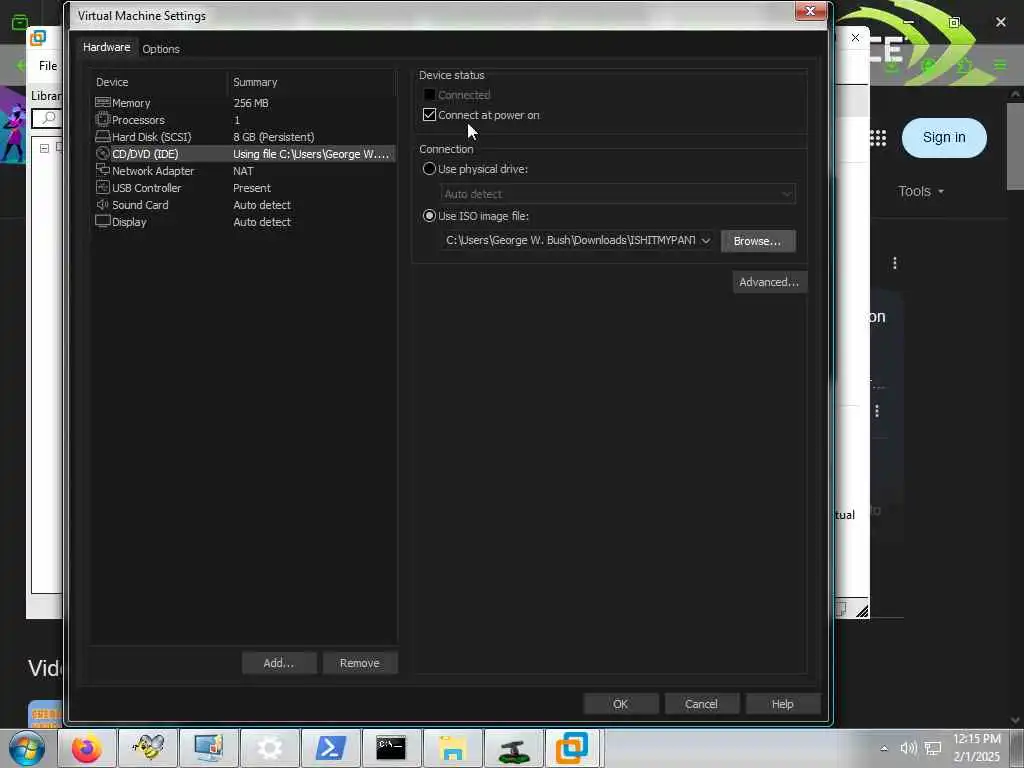Select the Hard Disk (SCSI) device icon

[103, 136]
